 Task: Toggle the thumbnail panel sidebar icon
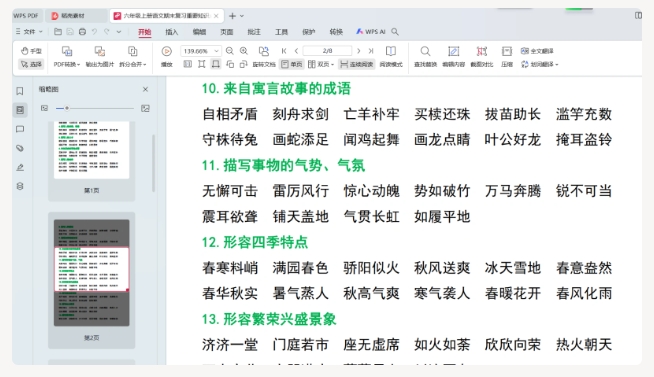[x=20, y=110]
